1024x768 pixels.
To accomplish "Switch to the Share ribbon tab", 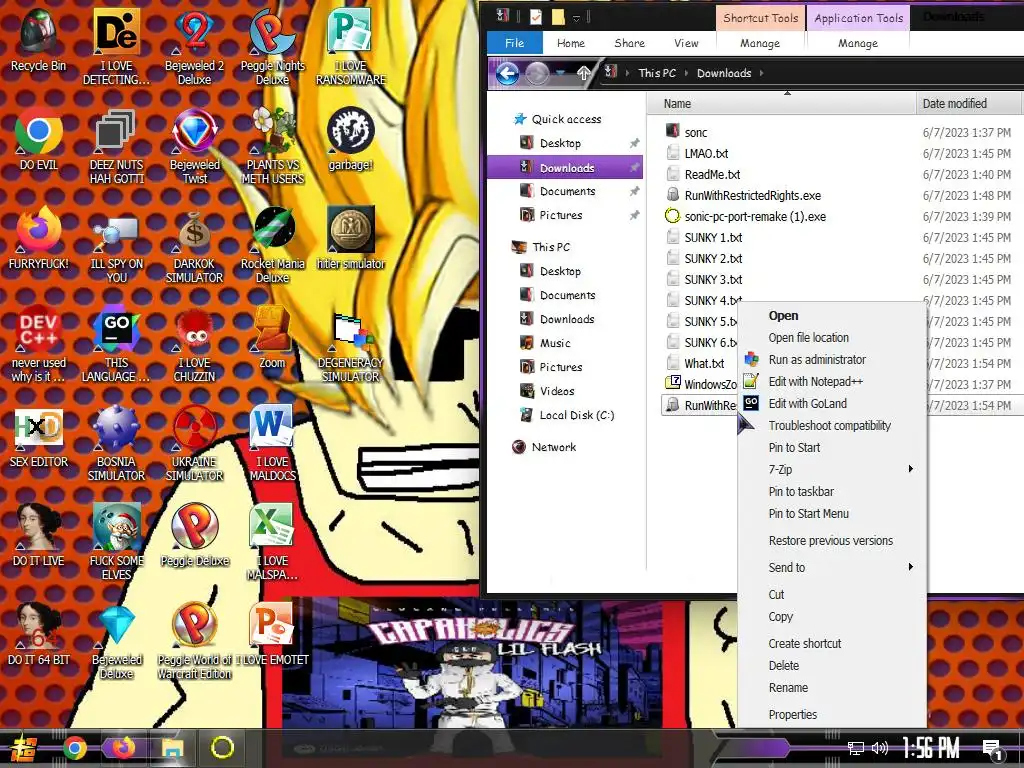I will click(x=630, y=43).
